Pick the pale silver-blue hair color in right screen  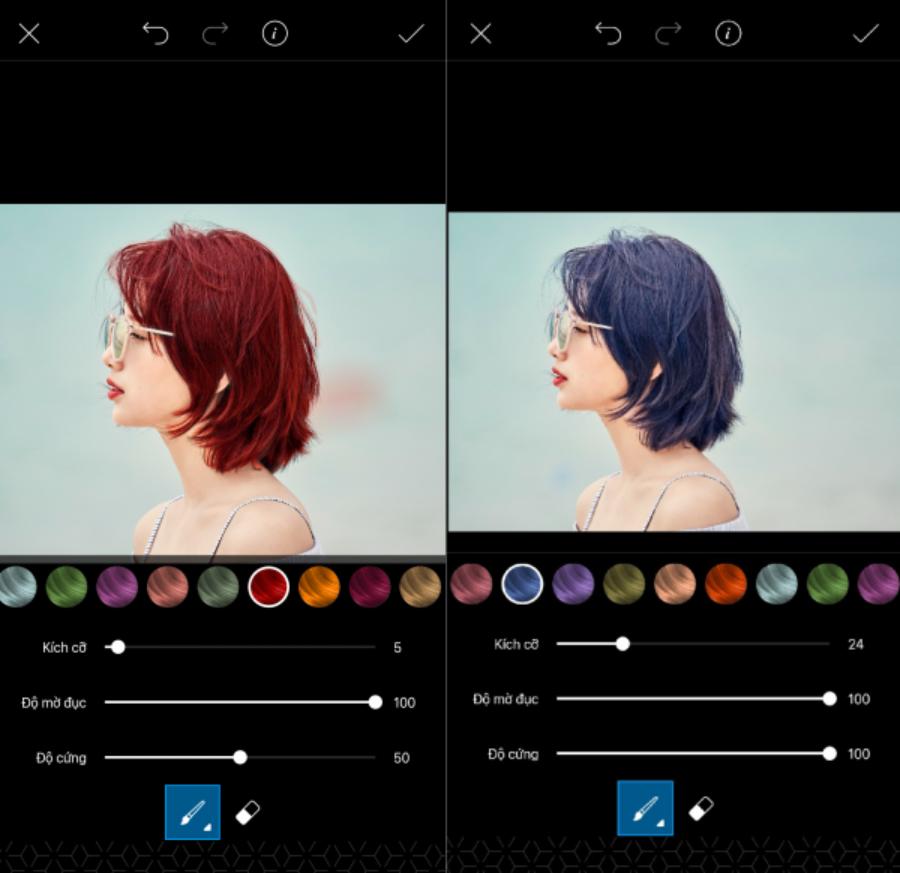[777, 584]
